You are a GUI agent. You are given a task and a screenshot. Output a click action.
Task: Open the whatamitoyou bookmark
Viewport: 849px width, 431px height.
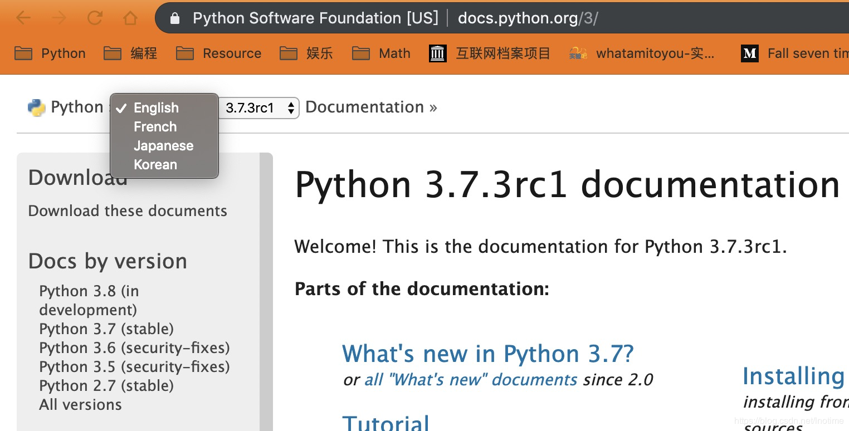(642, 53)
